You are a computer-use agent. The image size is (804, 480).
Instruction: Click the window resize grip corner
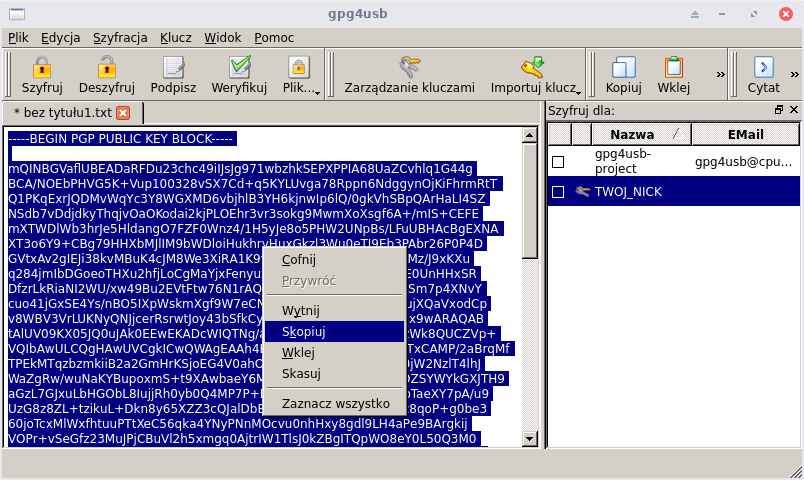coord(796,472)
